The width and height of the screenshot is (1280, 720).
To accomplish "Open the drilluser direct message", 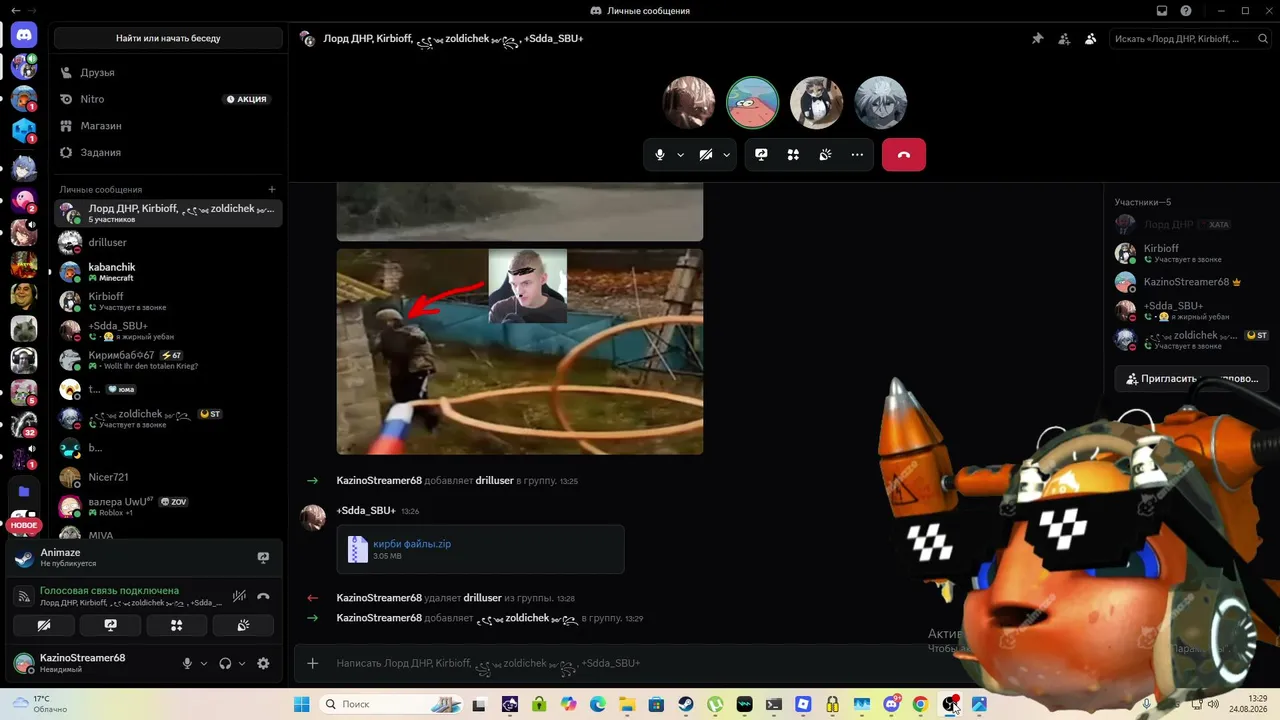I will [x=168, y=242].
